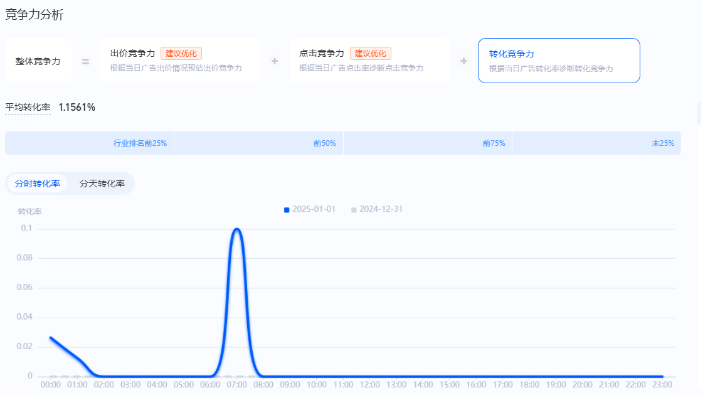This screenshot has width=701, height=395.
Task: Switch to 分天转化率 tab
Action: pyautogui.click(x=102, y=184)
